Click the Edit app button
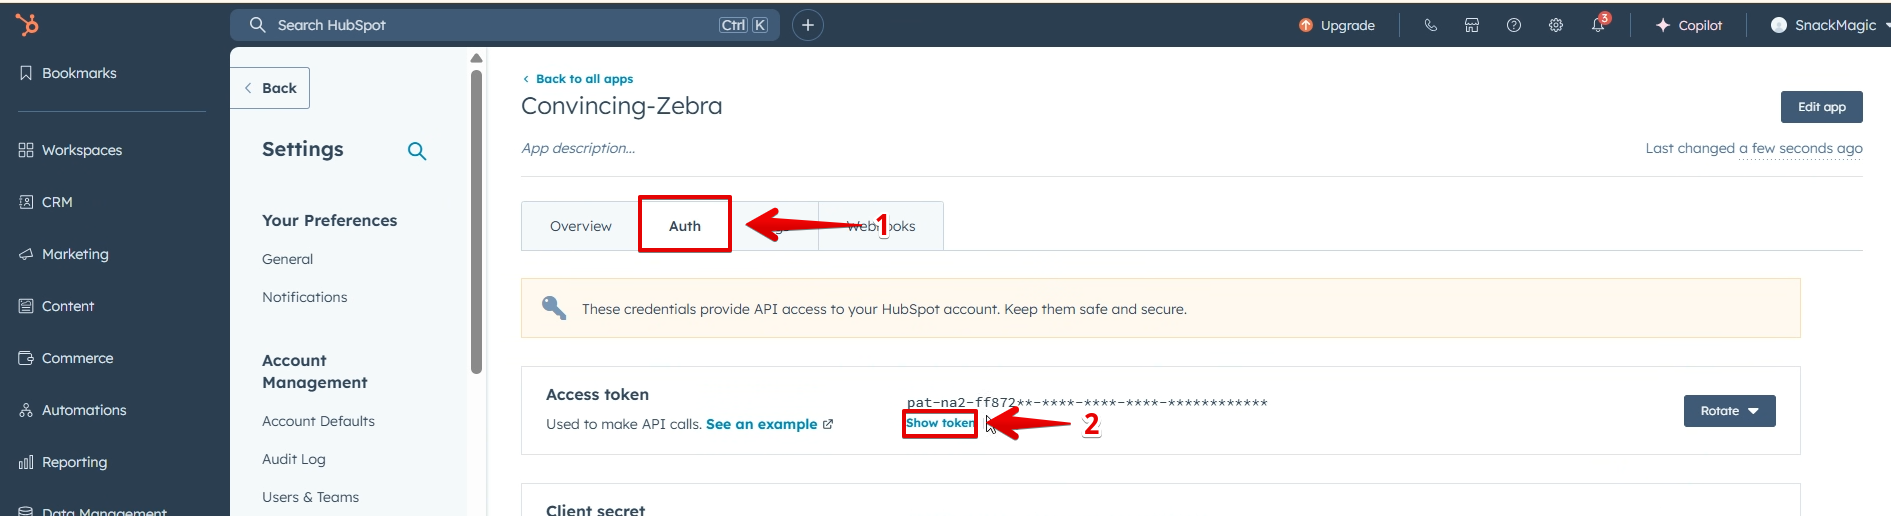Viewport: 1891px width, 516px height. point(1821,107)
